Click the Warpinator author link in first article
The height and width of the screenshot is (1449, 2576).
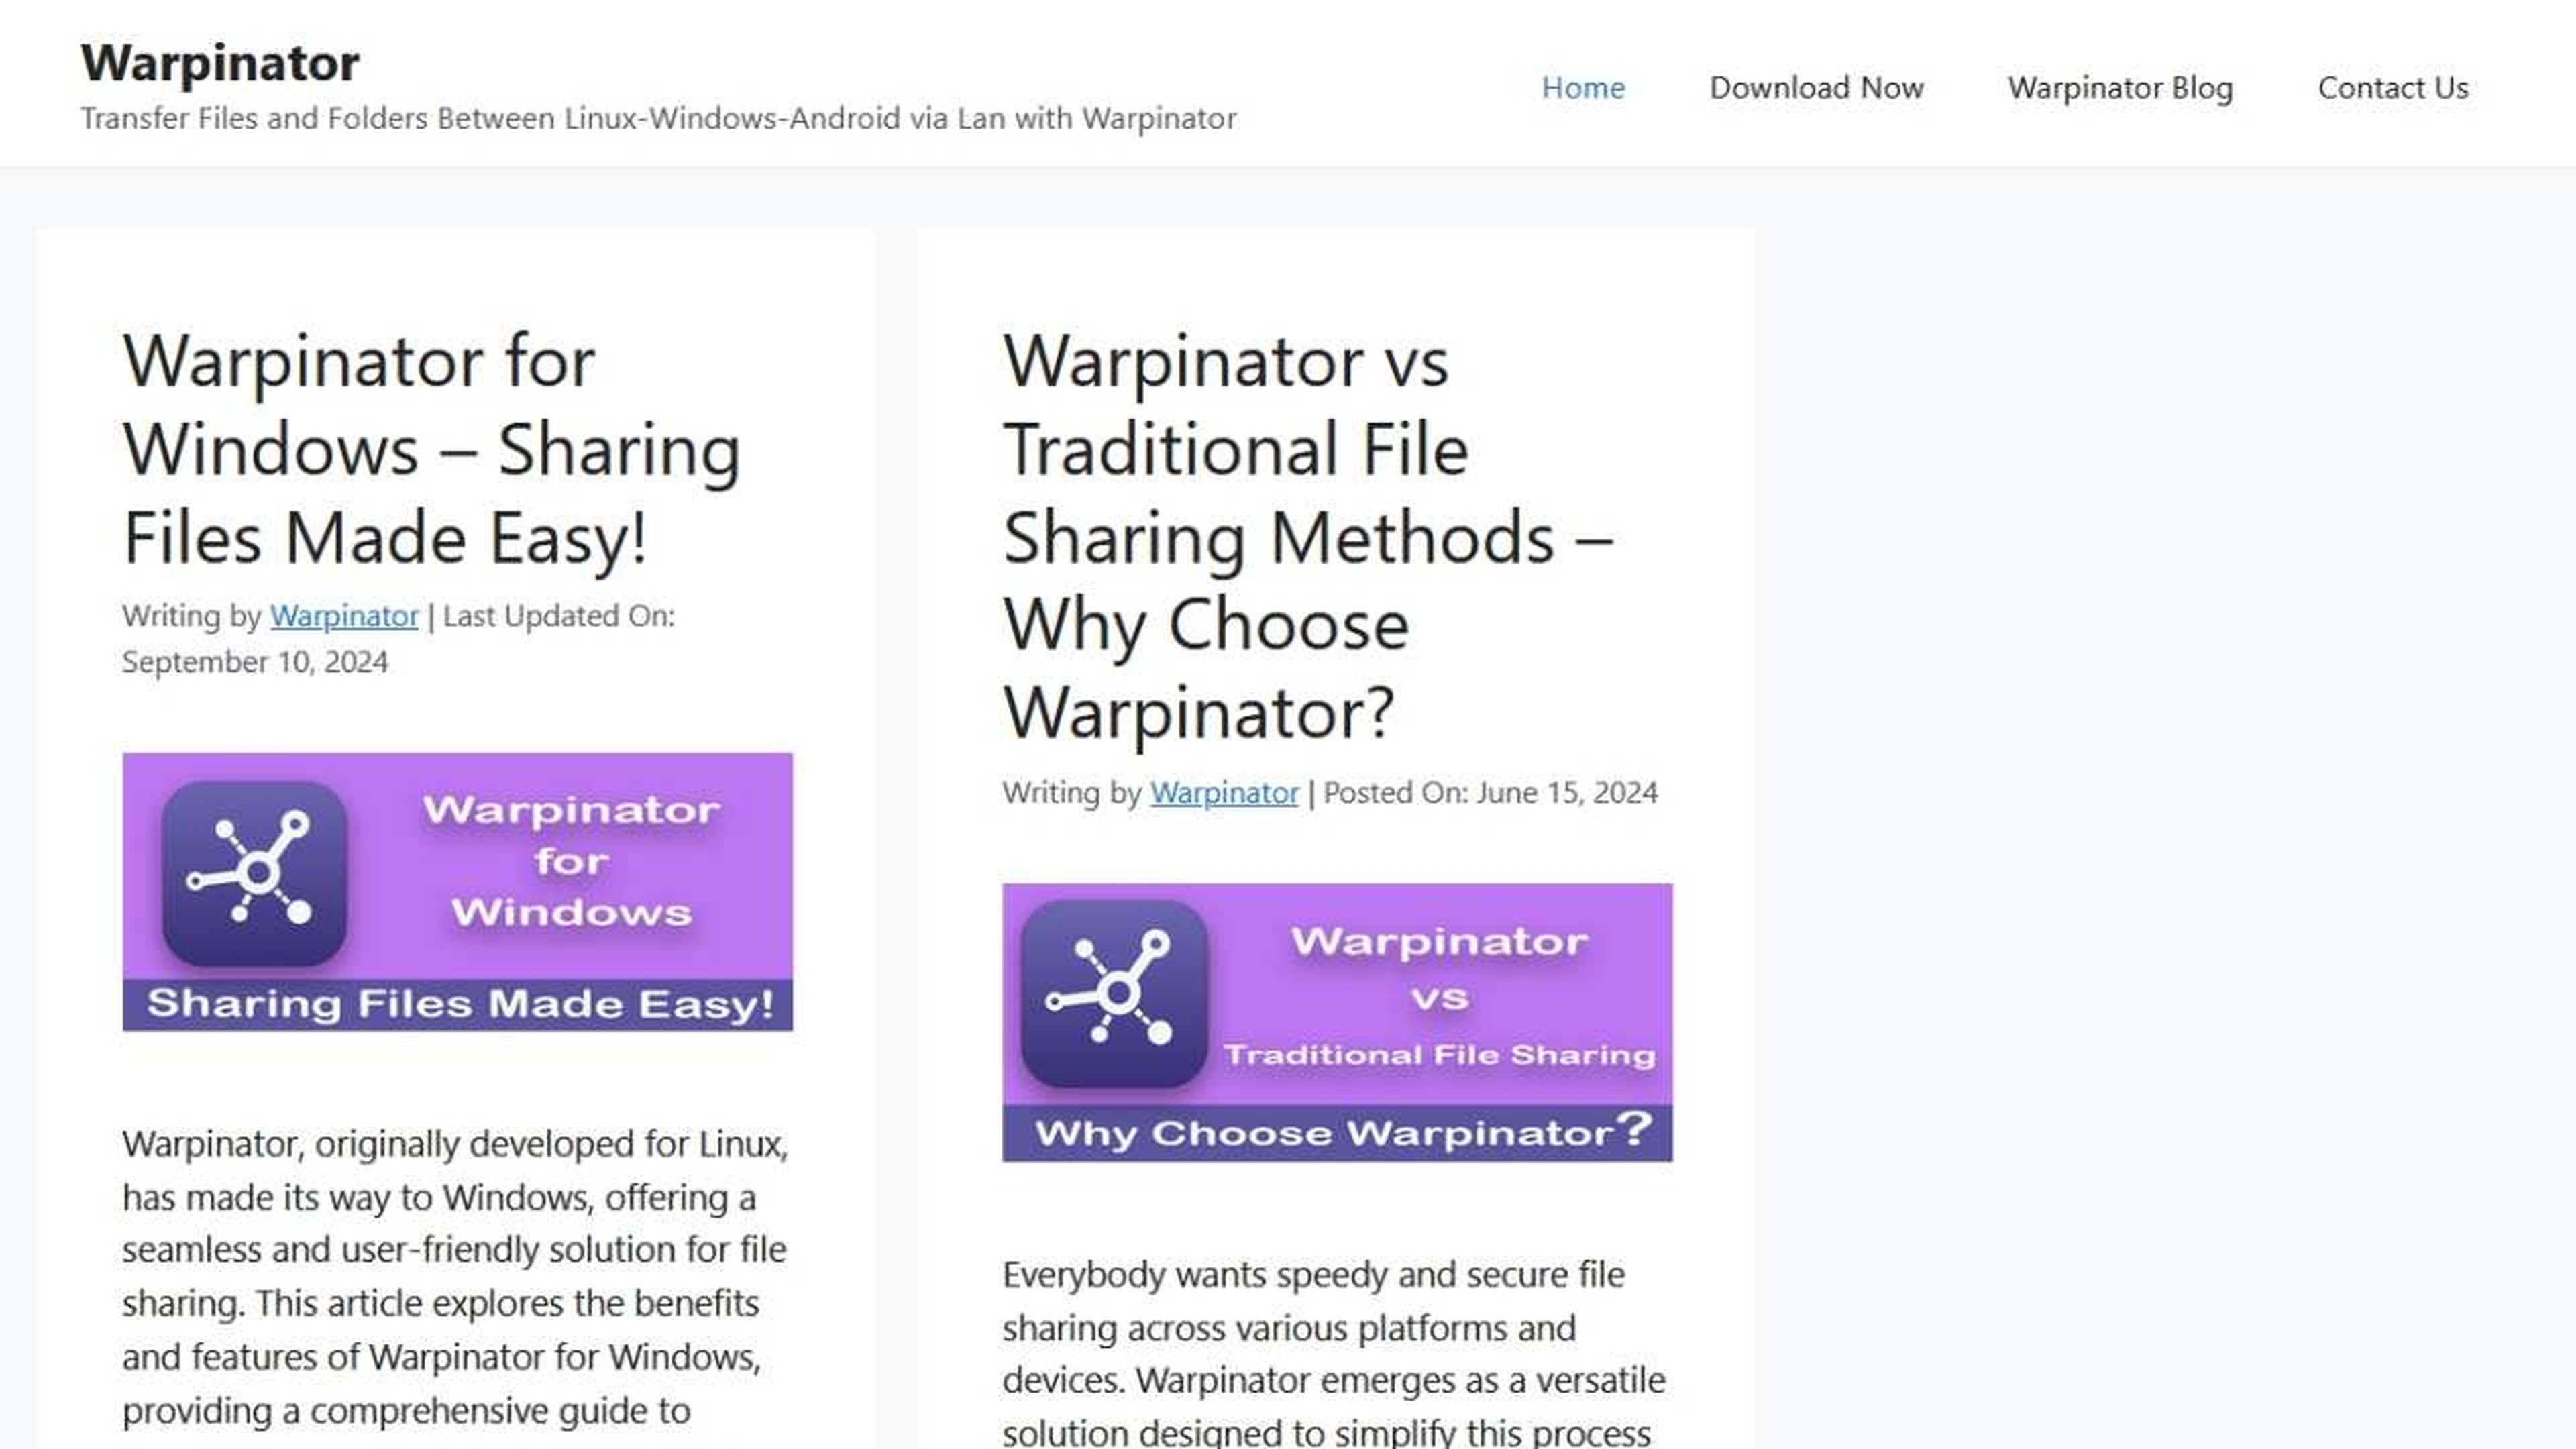[343, 614]
